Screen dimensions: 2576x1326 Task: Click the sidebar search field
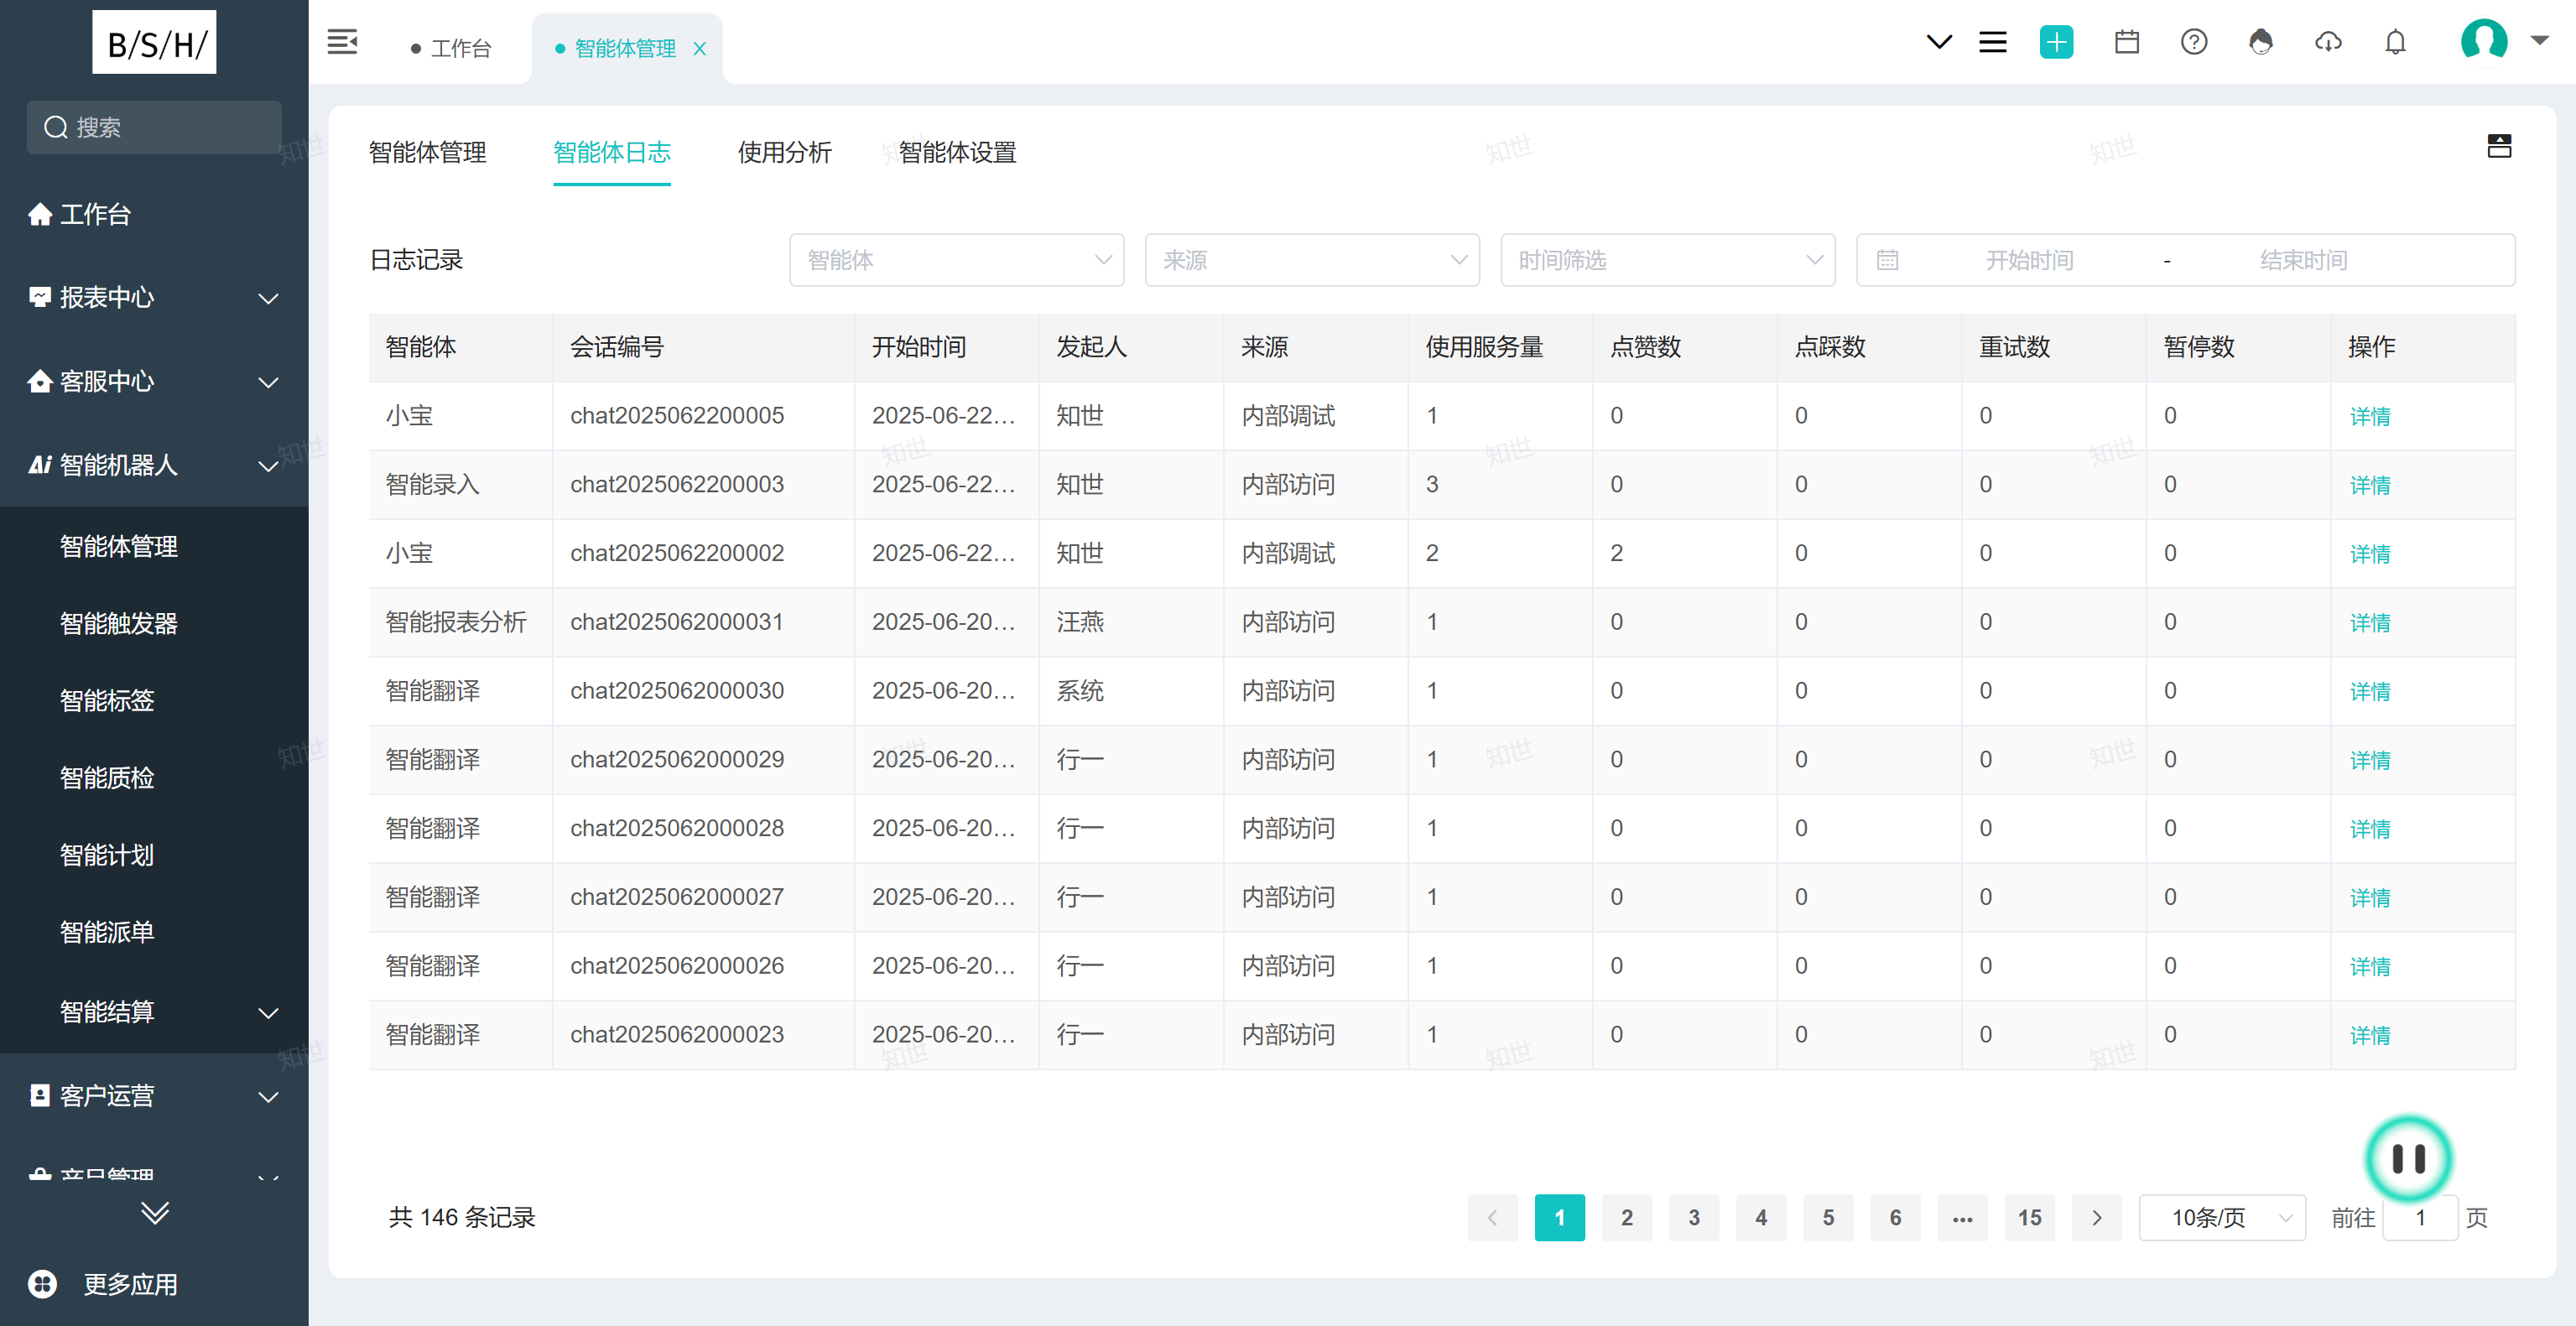click(154, 127)
